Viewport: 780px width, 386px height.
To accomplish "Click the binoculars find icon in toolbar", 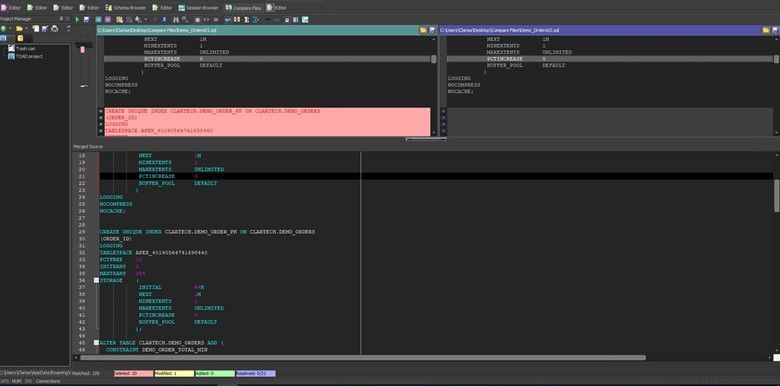I will [x=176, y=19].
